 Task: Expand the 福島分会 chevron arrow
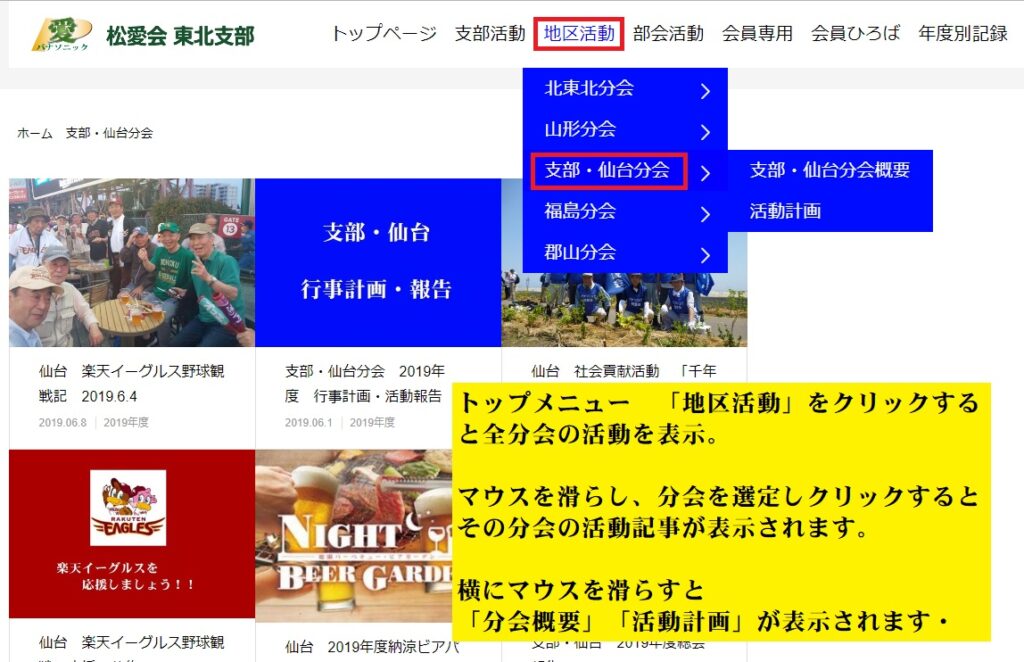[x=705, y=214]
